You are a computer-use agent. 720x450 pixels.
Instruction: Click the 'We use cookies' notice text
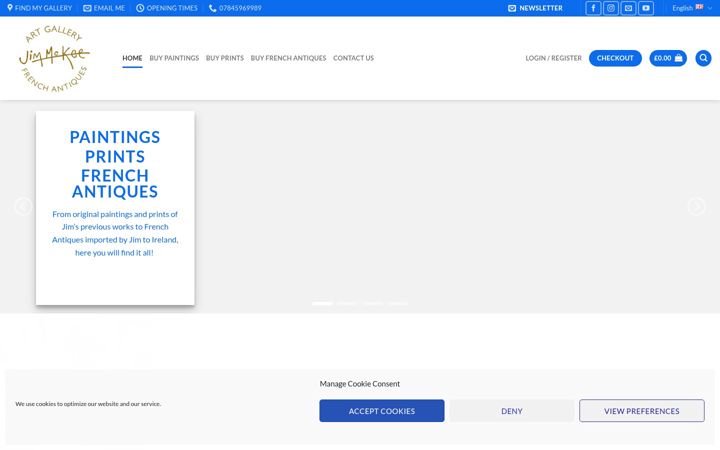coord(88,404)
